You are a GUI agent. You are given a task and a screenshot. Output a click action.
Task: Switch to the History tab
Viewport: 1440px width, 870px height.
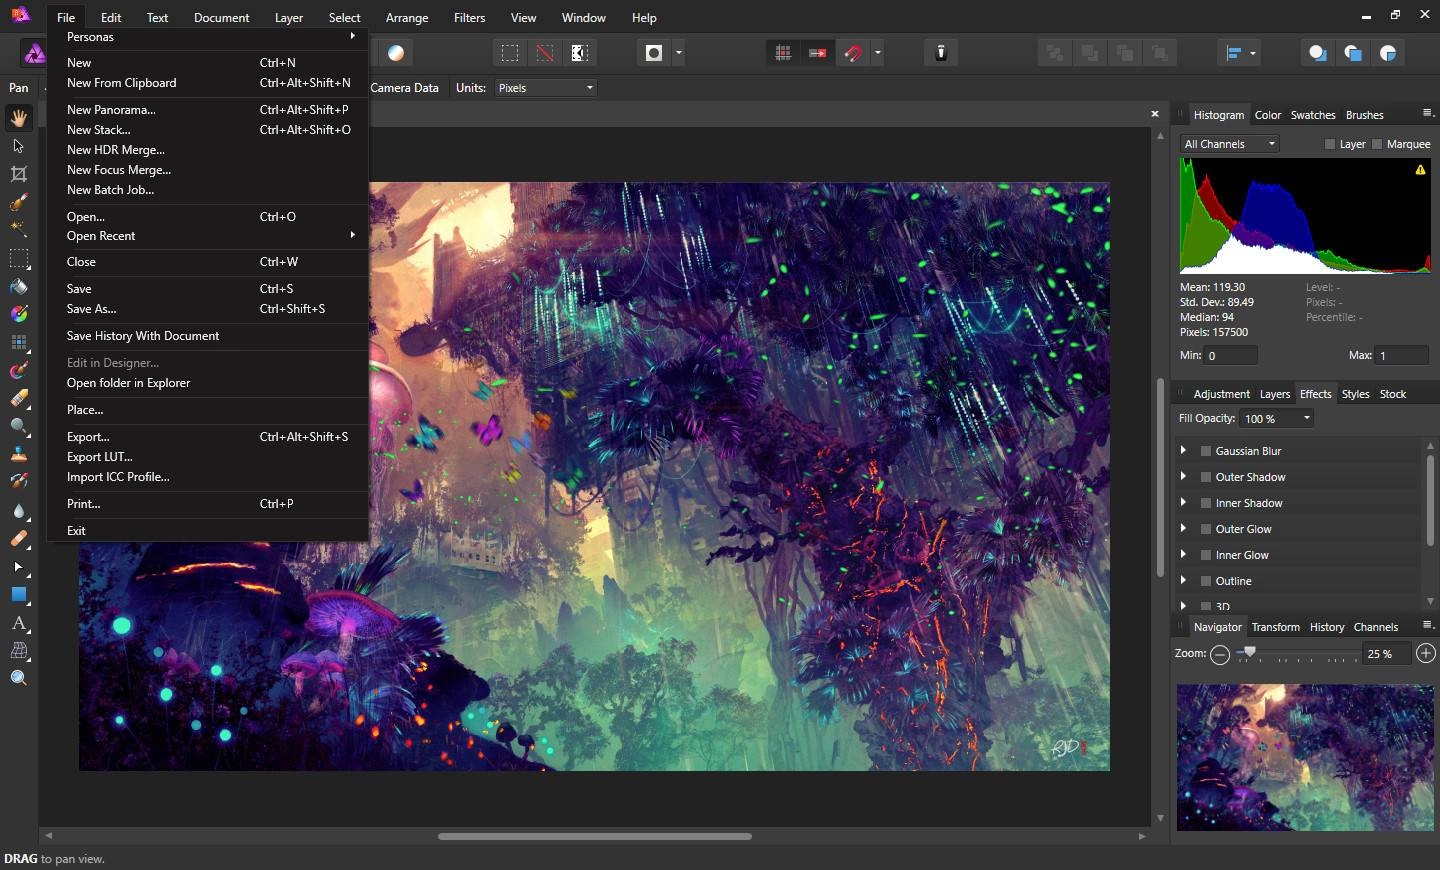1327,627
